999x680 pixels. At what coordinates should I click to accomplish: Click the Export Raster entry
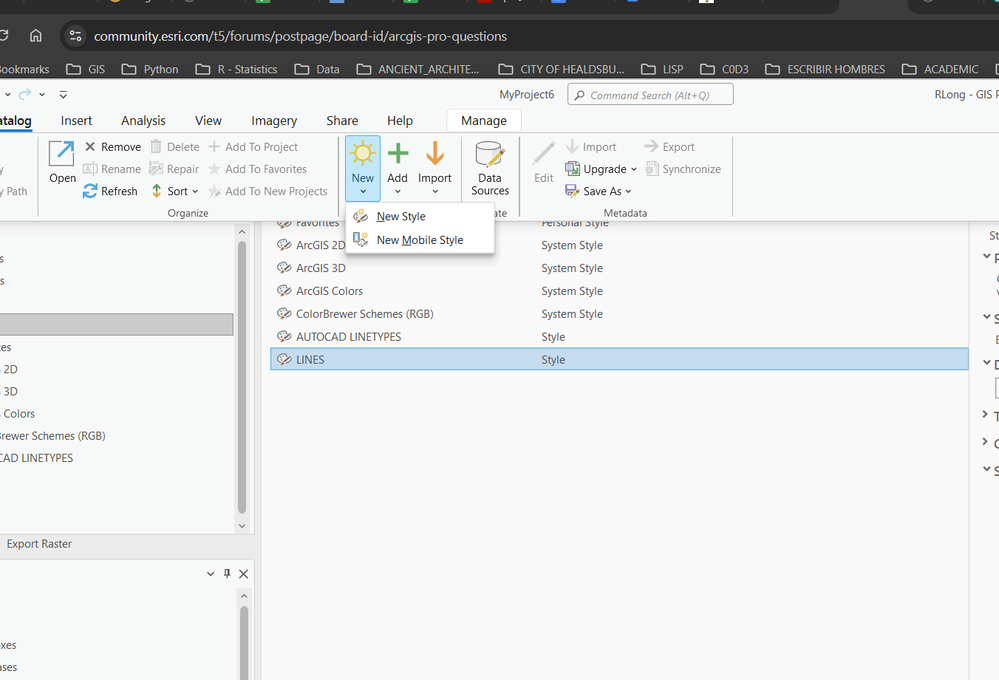pos(39,544)
